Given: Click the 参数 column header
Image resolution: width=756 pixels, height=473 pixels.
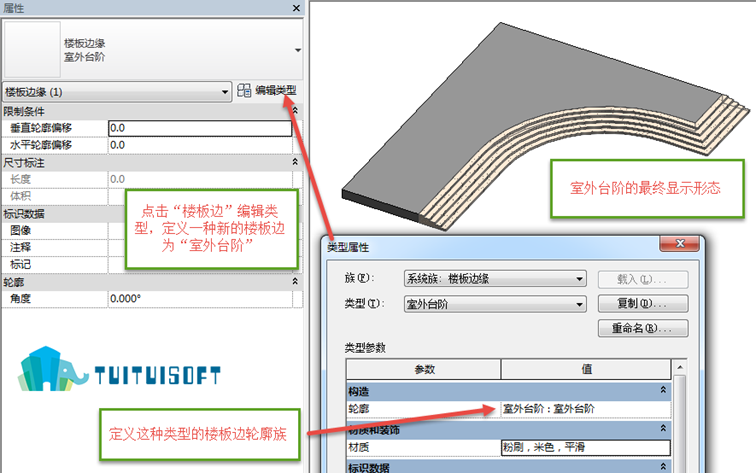Looking at the screenshot, I should [423, 370].
